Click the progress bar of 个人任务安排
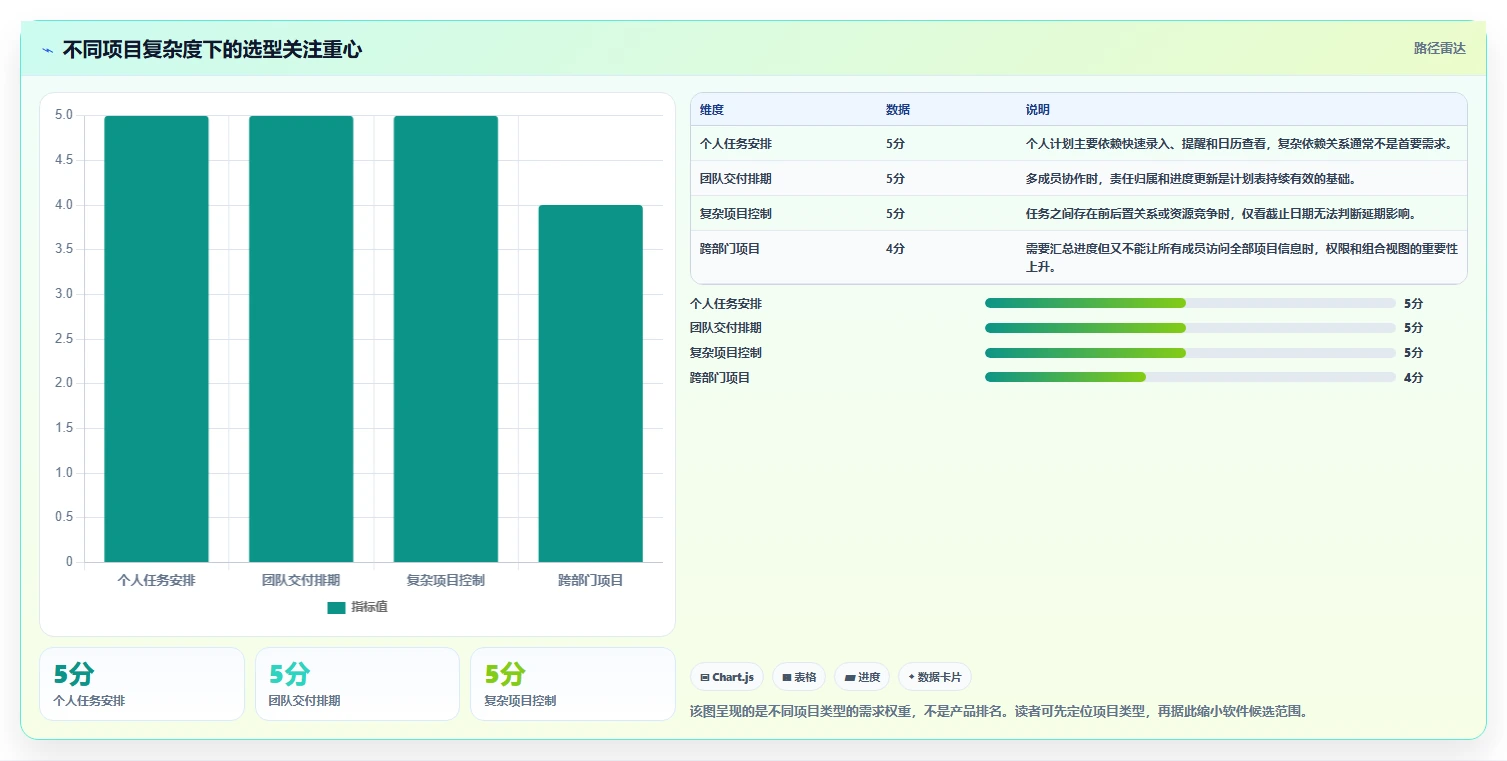 pyautogui.click(x=1190, y=303)
